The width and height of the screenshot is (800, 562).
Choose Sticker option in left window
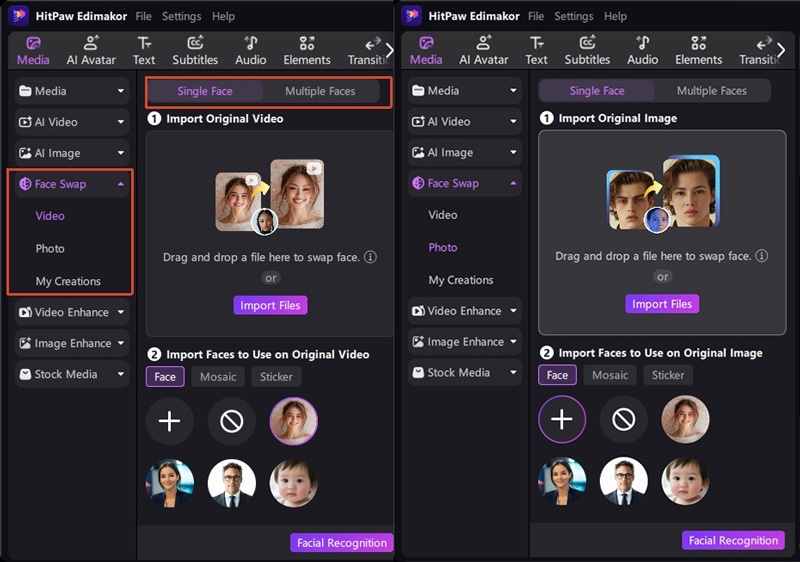276,377
